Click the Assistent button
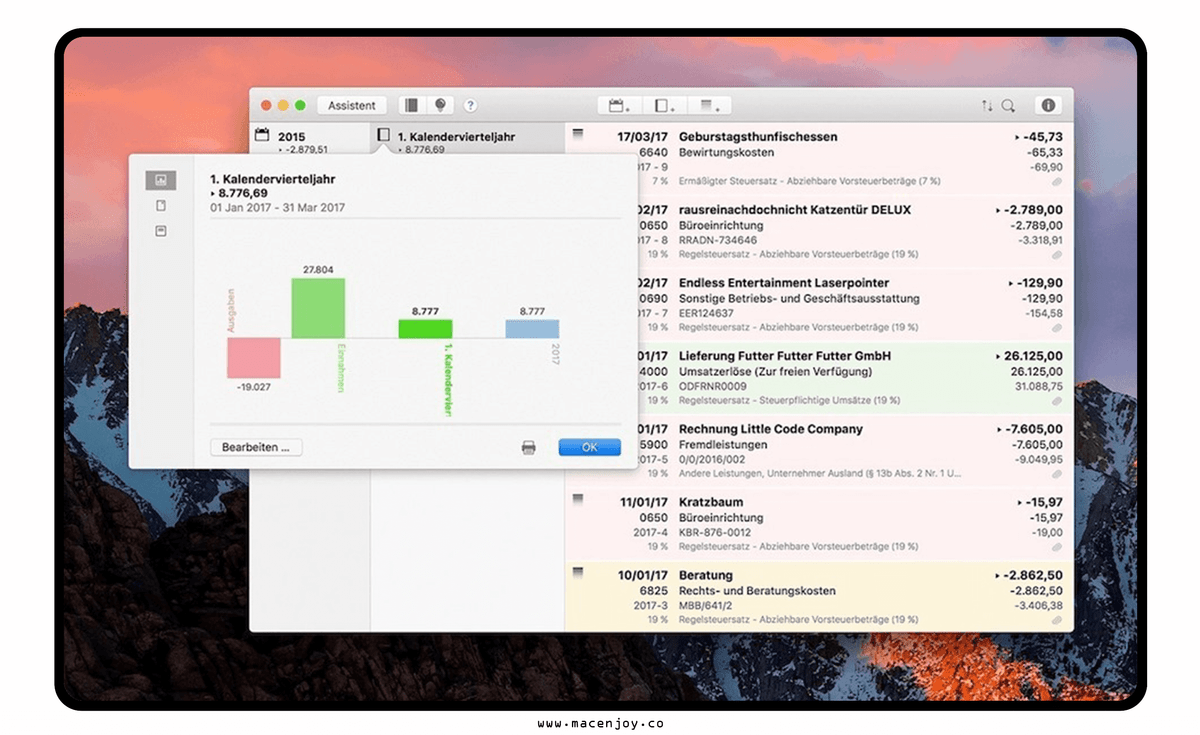Viewport: 1200px width, 735px height. coord(352,105)
